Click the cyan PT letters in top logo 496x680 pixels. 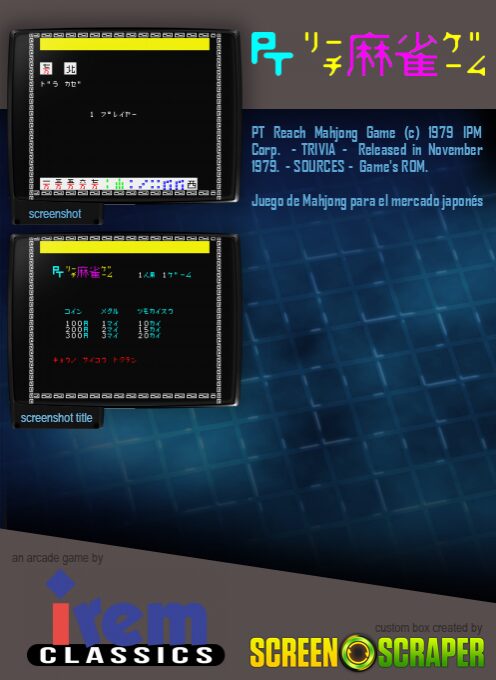tap(272, 56)
